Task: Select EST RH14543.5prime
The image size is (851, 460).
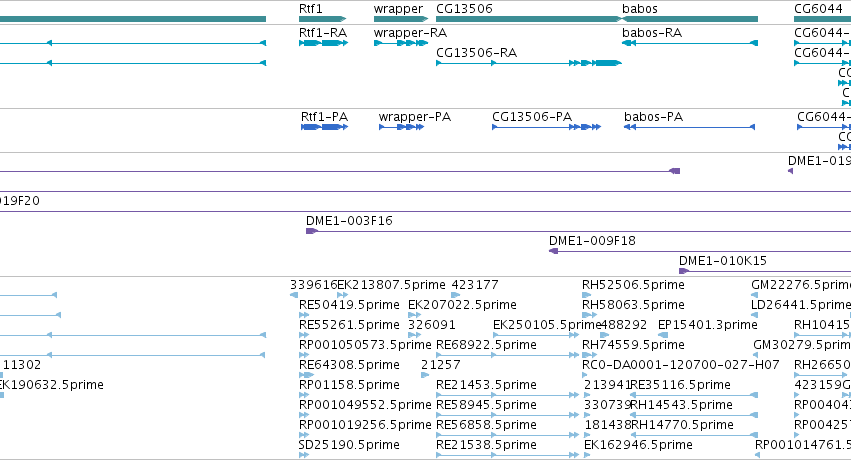Action: [682, 405]
